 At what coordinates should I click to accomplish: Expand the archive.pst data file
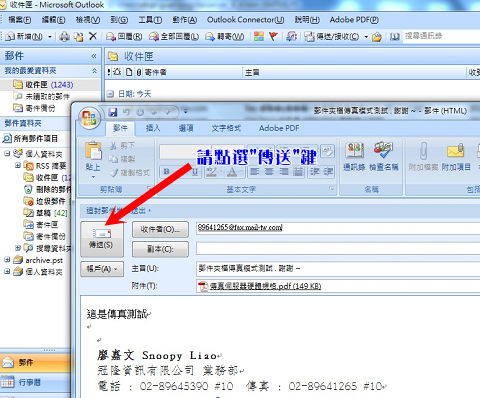[x=7, y=260]
